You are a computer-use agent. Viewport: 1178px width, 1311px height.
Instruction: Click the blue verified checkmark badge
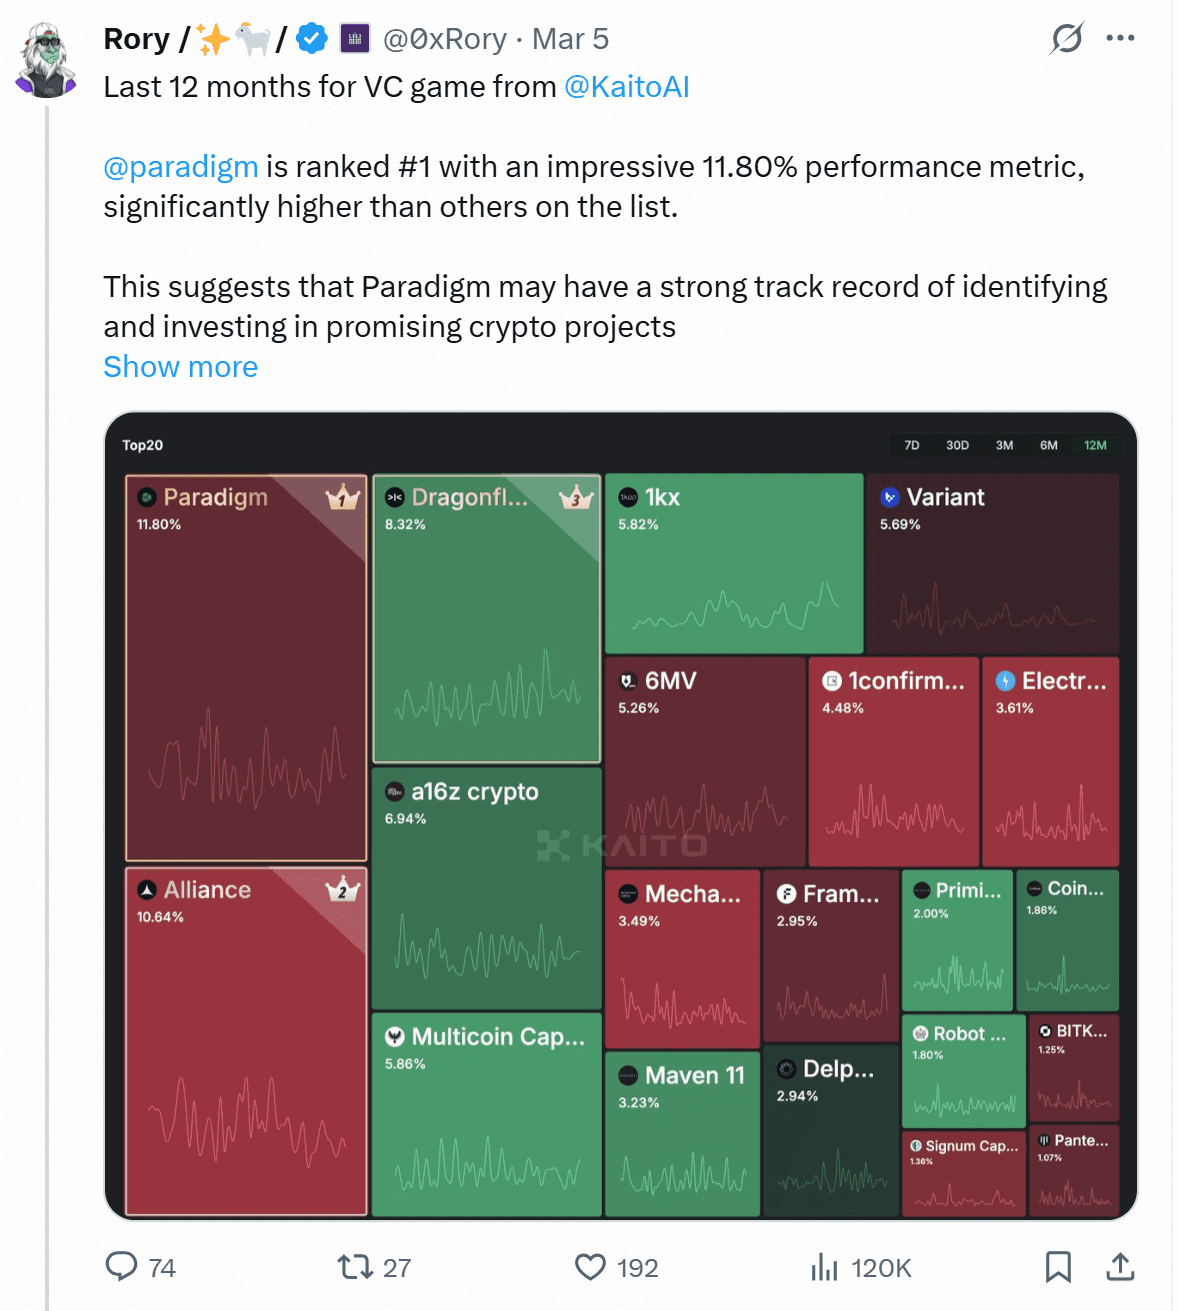[313, 39]
